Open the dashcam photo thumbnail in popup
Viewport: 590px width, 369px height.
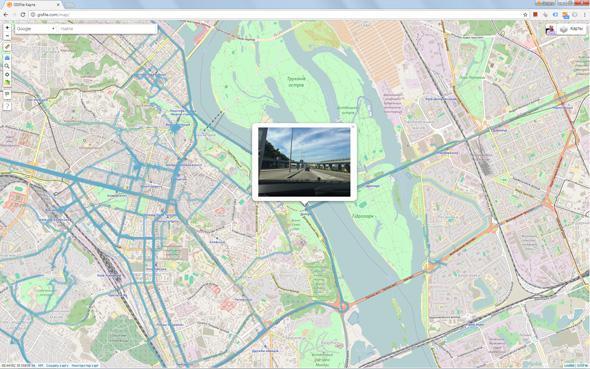[304, 162]
